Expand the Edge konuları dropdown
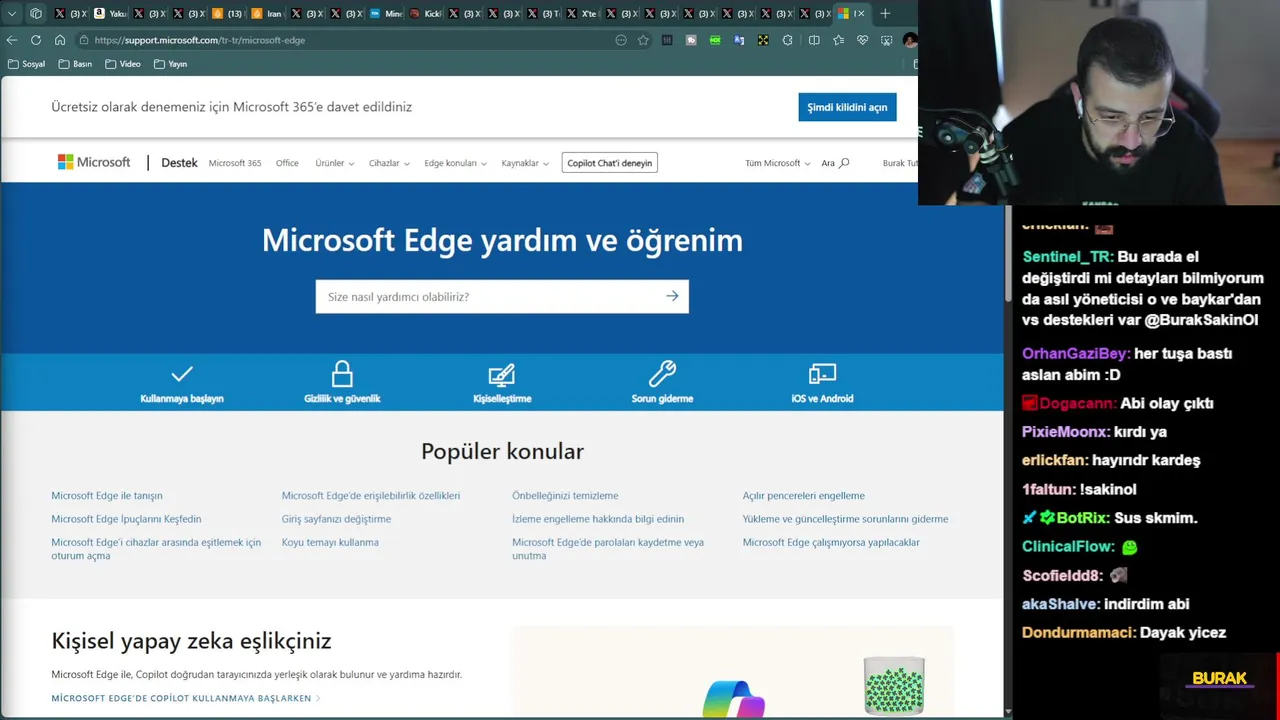This screenshot has width=1280, height=720. click(x=455, y=163)
